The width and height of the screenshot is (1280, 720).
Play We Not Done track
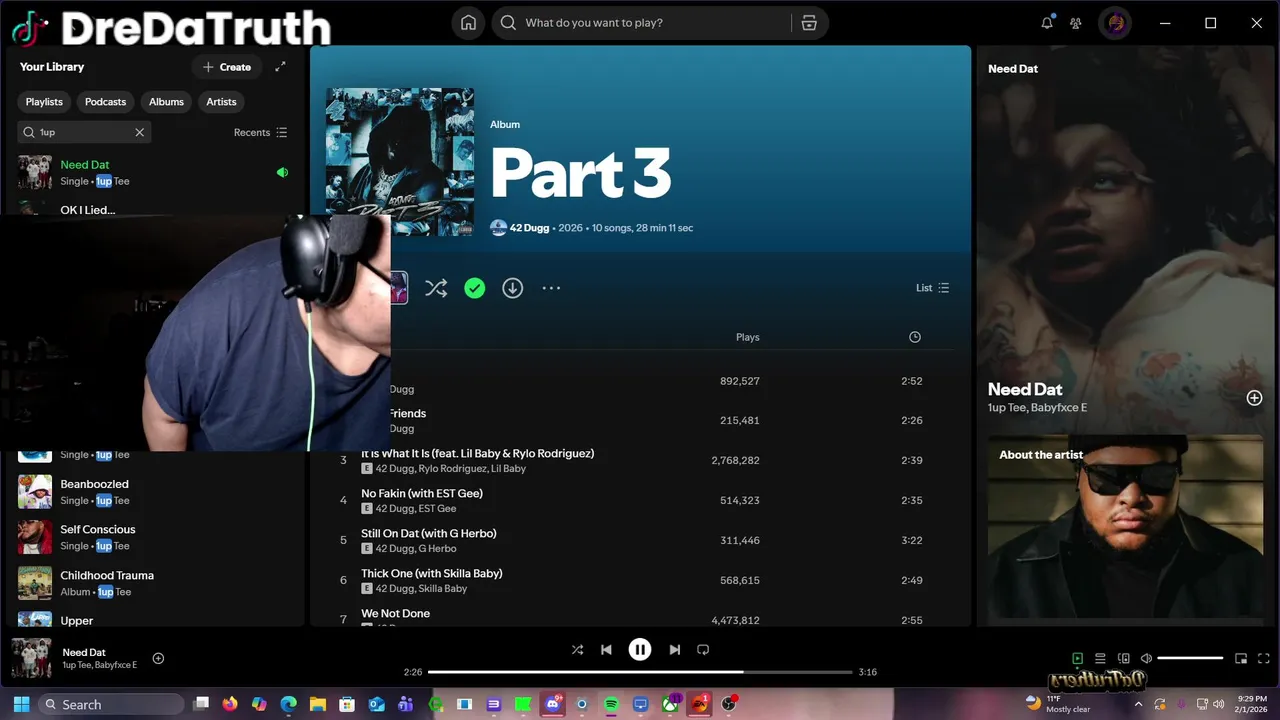395,613
